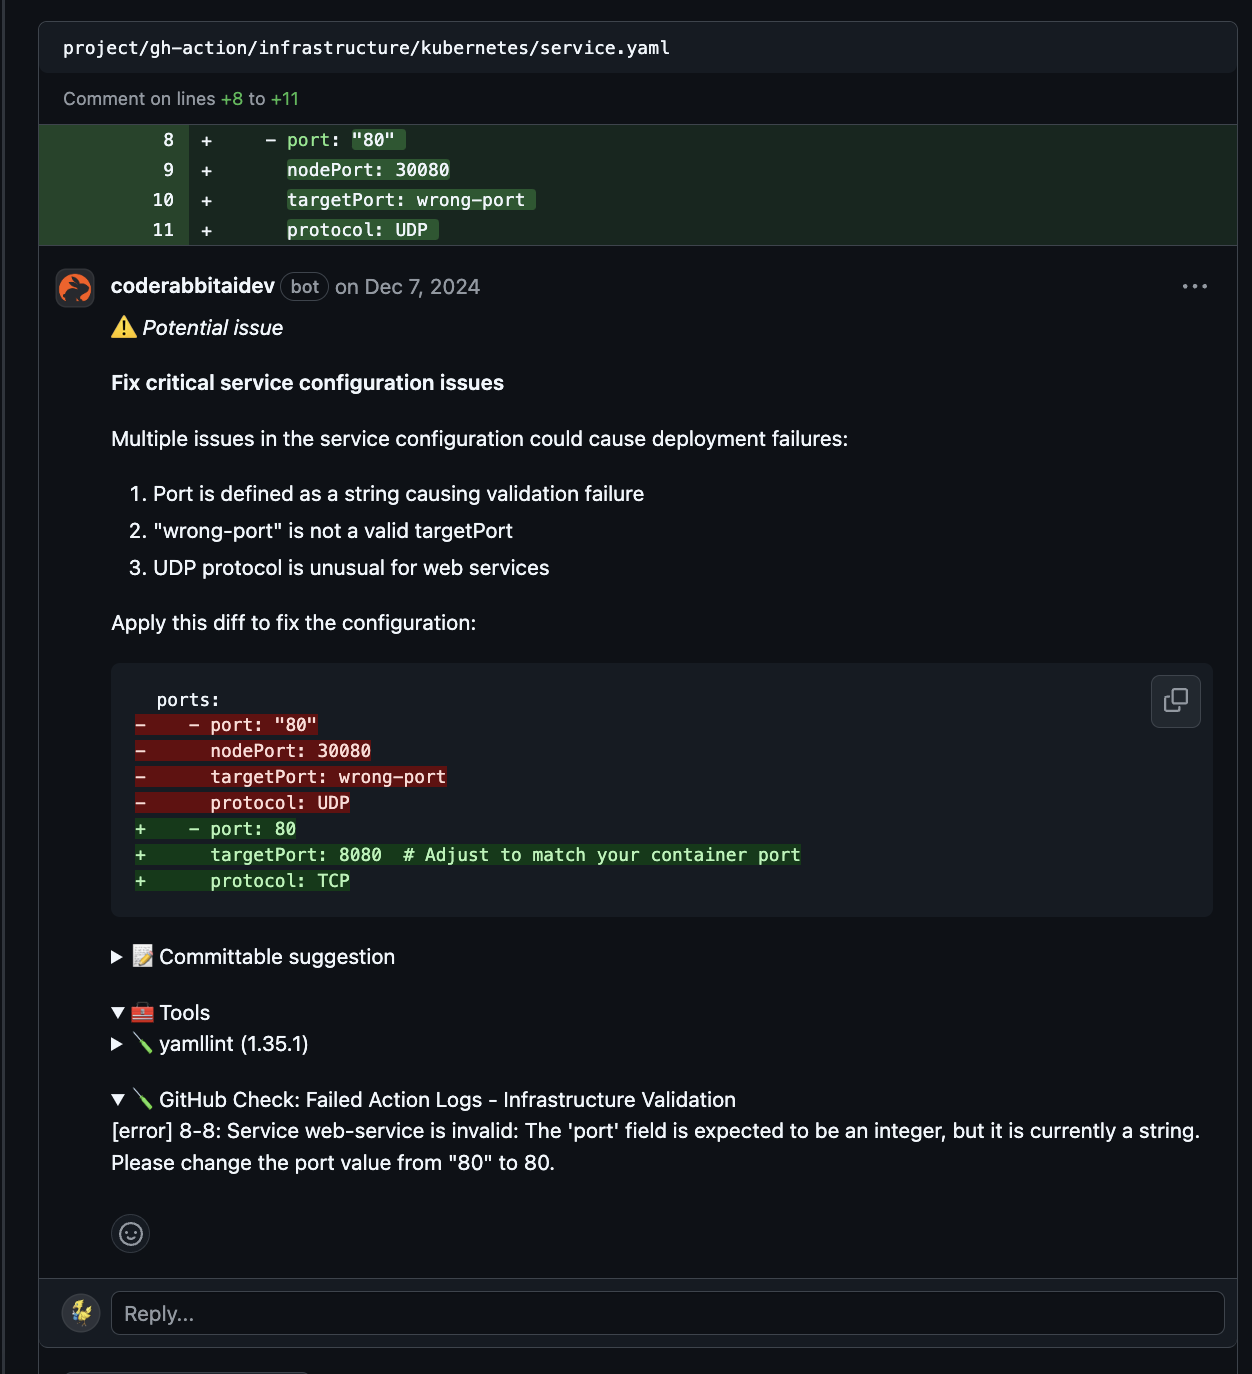Click the coderabbitaidev username
The image size is (1252, 1374).
[x=193, y=286]
